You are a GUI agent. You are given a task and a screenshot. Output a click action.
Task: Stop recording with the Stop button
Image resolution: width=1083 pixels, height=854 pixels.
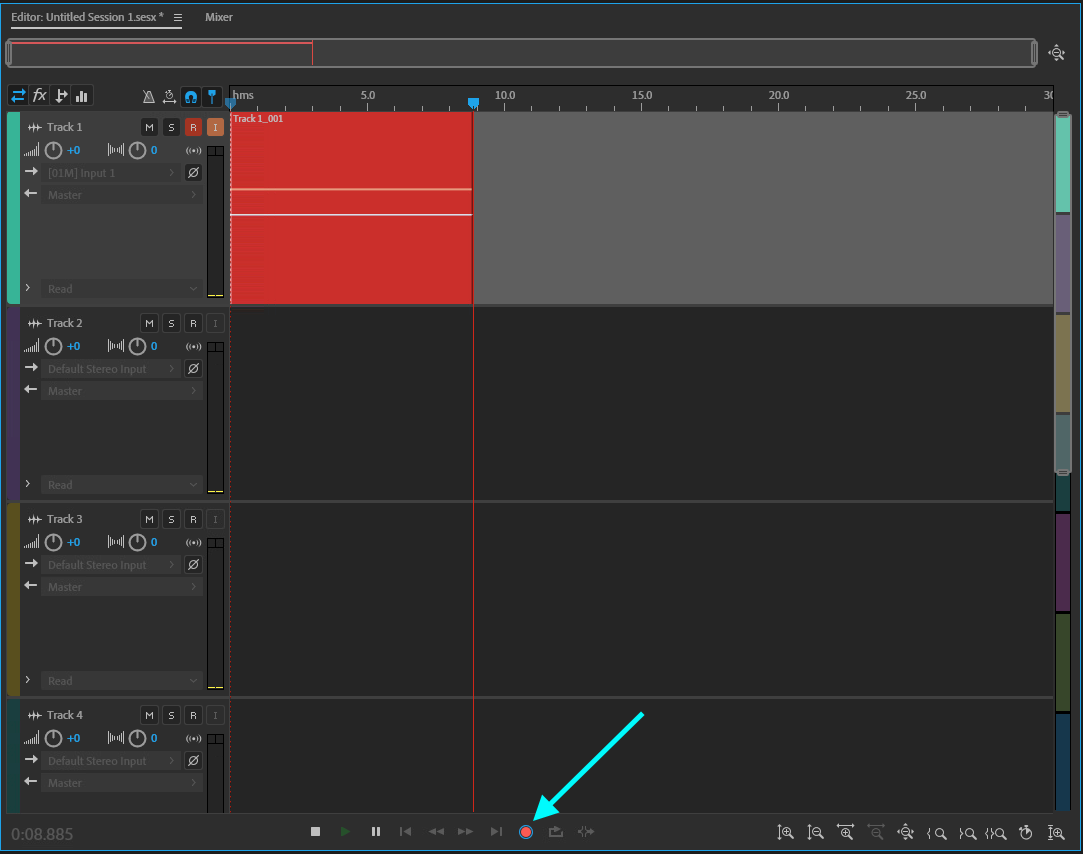point(316,831)
